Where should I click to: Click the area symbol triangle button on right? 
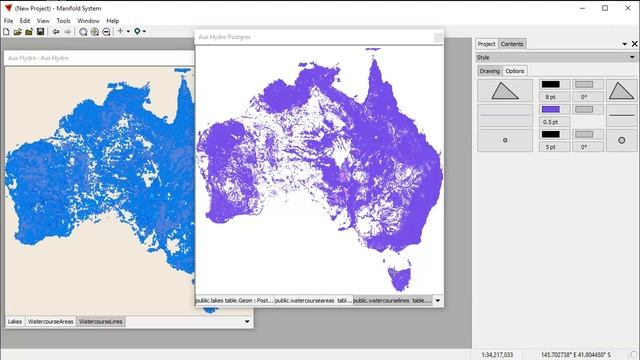click(621, 91)
